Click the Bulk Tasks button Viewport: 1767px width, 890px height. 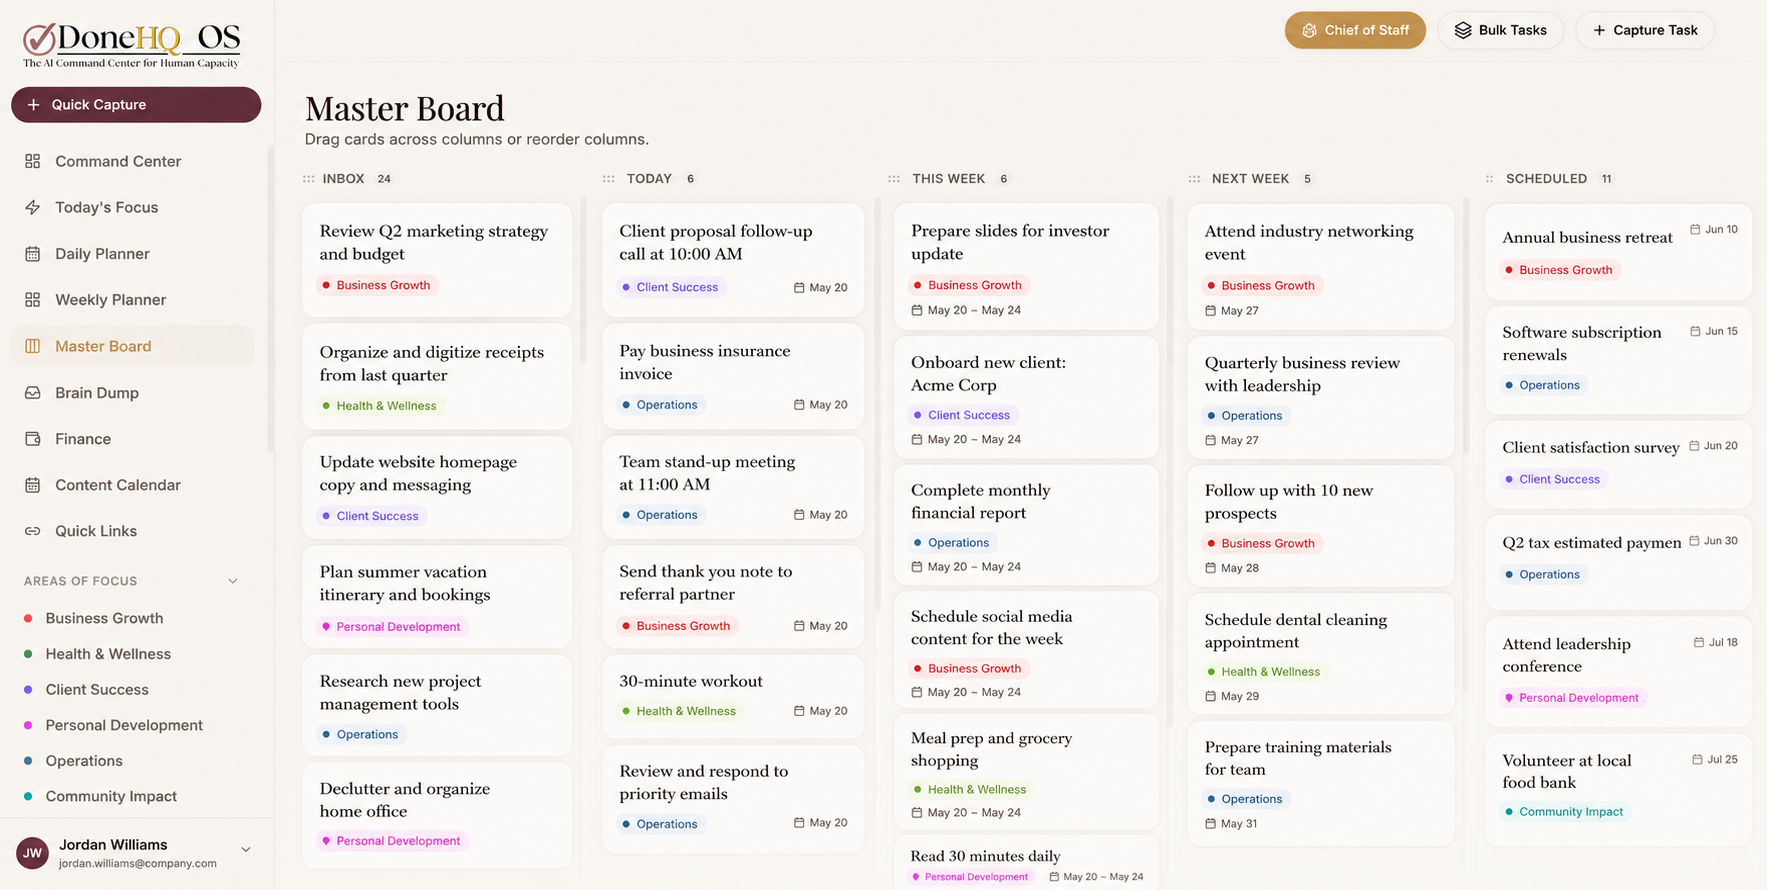1500,30
